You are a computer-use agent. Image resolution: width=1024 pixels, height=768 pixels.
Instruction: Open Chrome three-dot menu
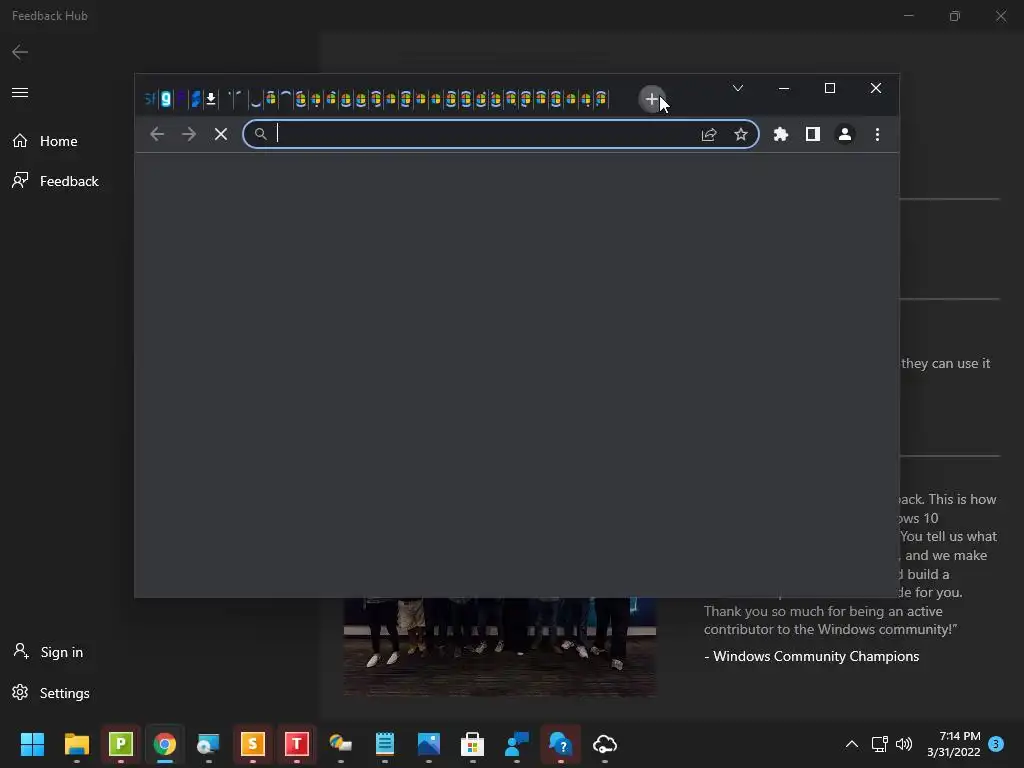[x=877, y=135]
